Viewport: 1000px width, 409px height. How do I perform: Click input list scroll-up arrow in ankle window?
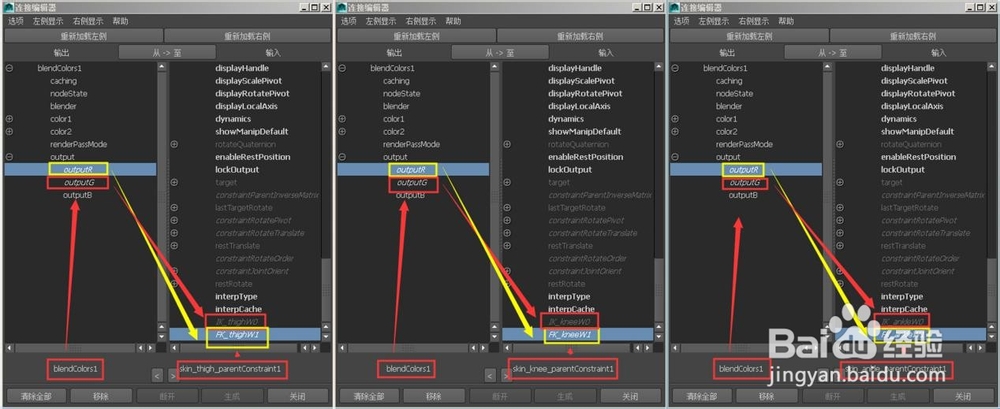click(x=992, y=66)
